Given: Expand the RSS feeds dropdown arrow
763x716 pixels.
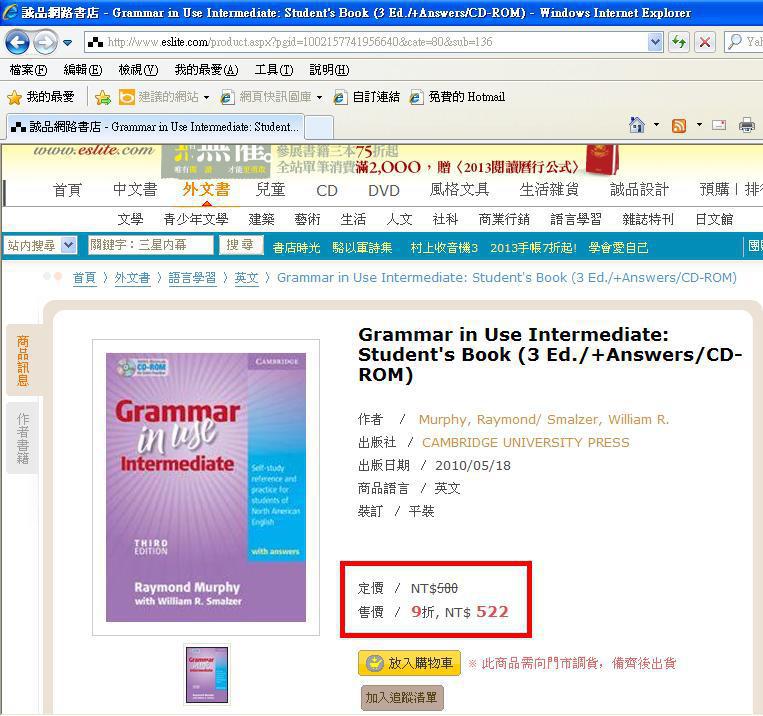Looking at the screenshot, I should pos(699,125).
